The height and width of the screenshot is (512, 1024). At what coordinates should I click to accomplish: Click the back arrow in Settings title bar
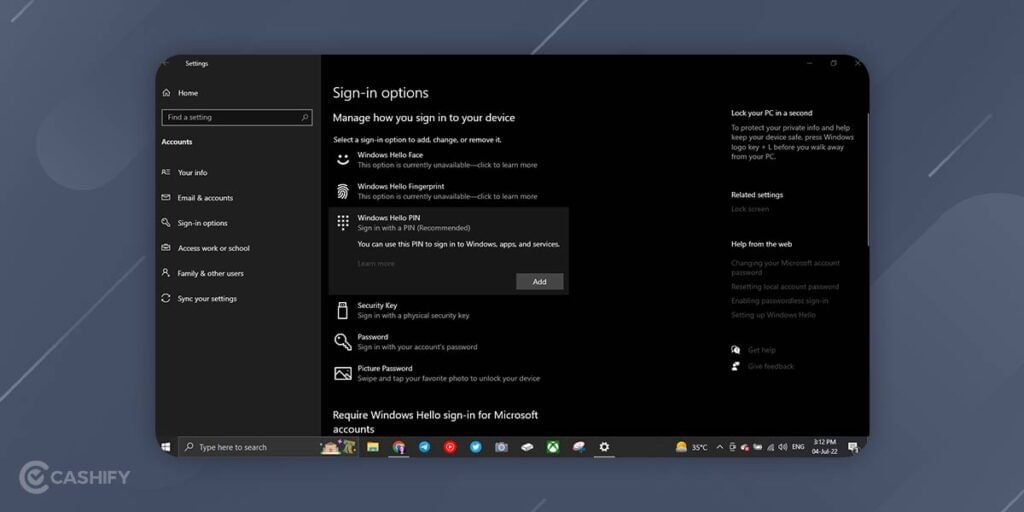pyautogui.click(x=165, y=63)
